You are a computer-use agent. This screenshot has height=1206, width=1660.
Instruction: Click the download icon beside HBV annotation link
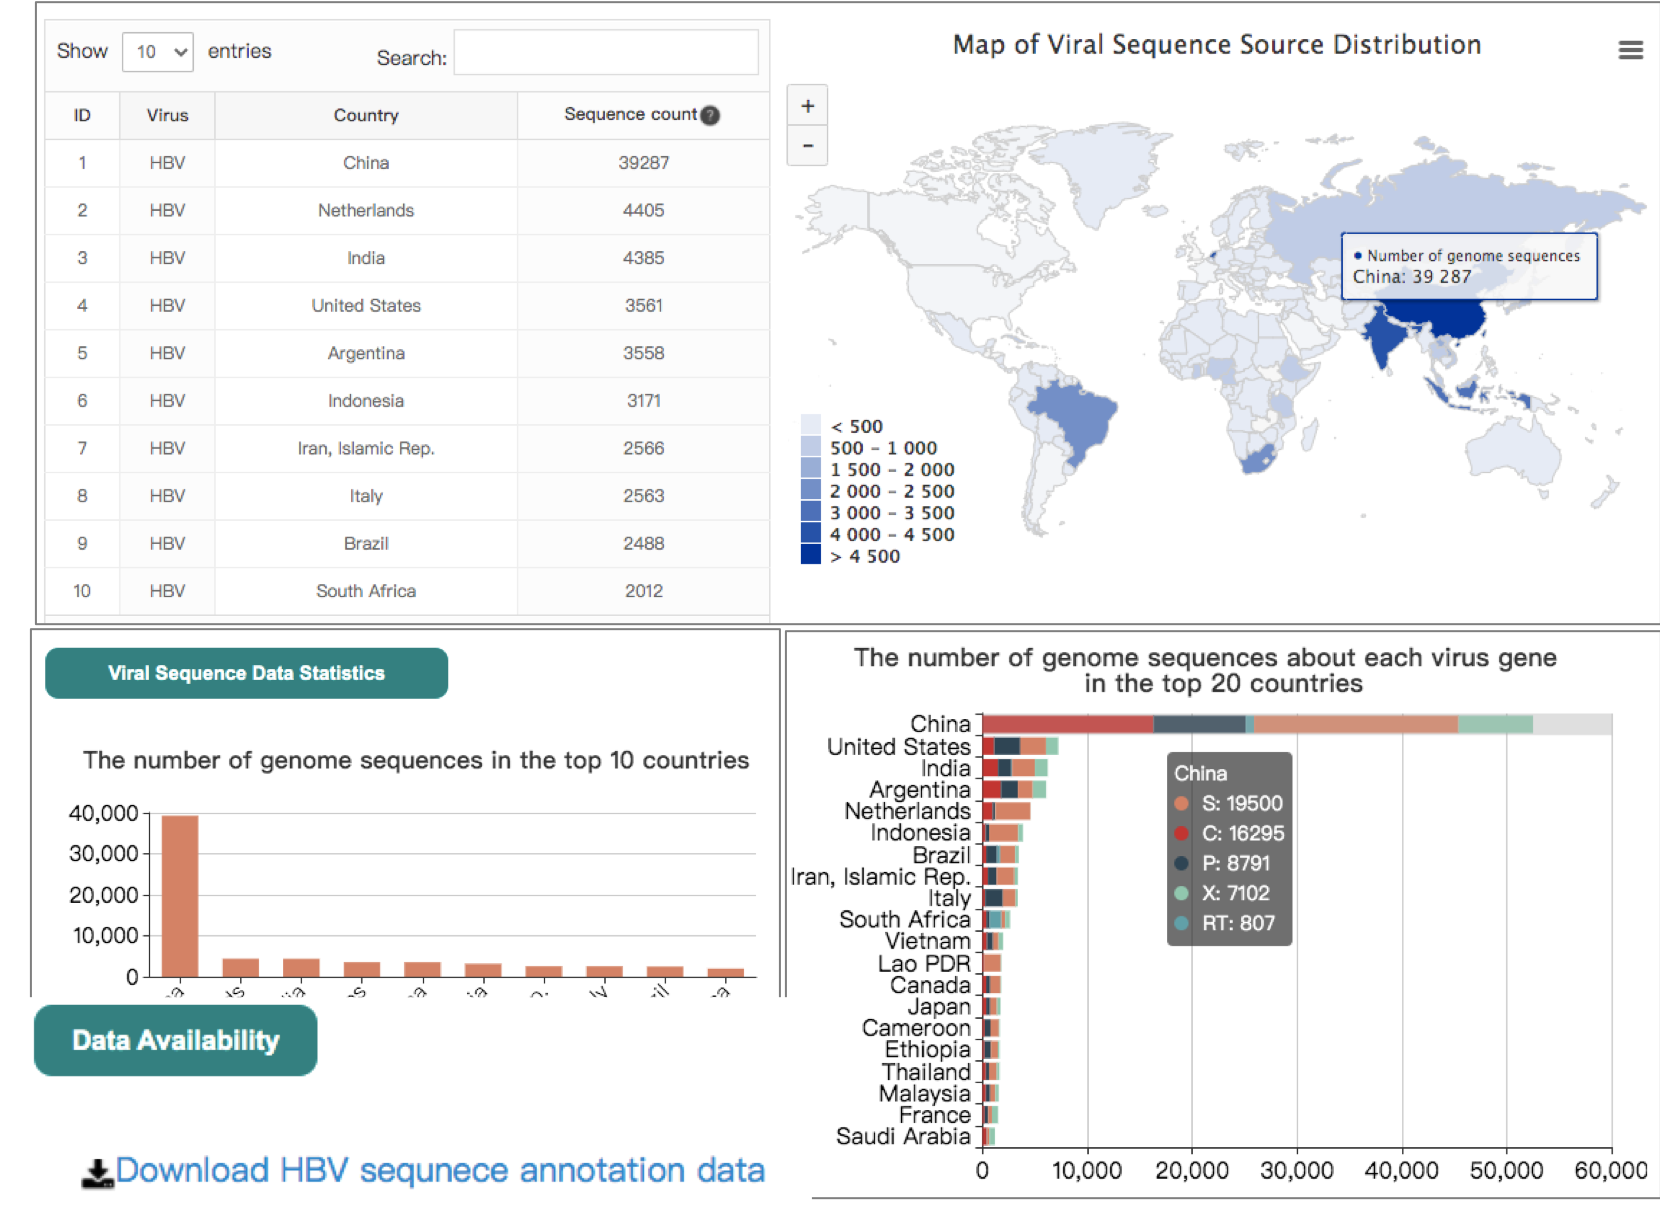tap(97, 1173)
